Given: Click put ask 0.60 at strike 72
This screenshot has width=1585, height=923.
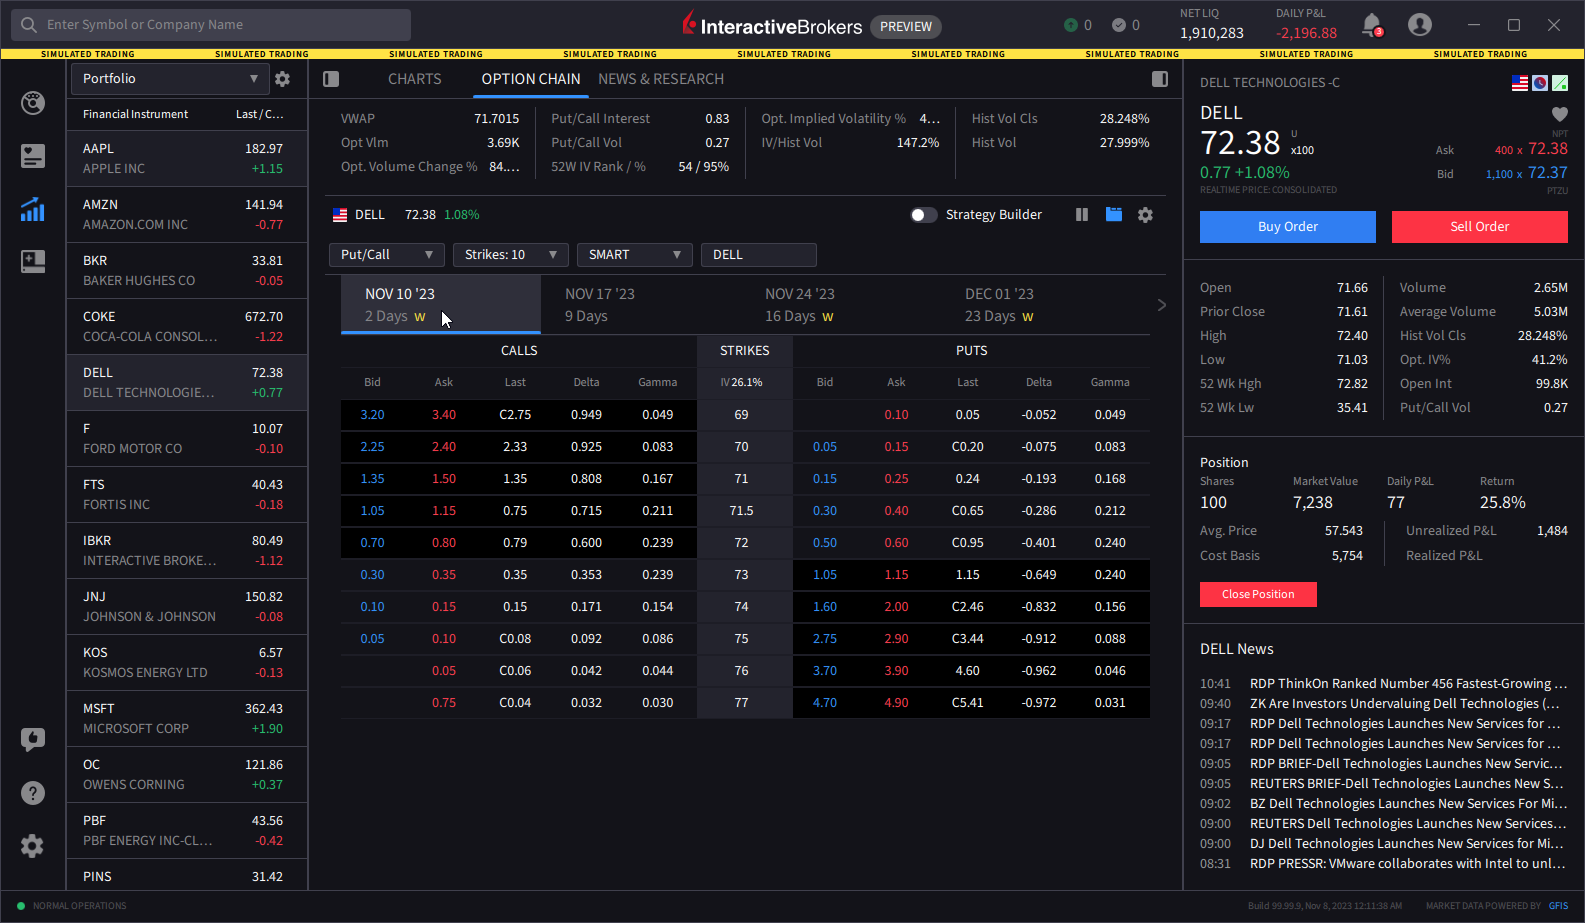Looking at the screenshot, I should tap(896, 543).
